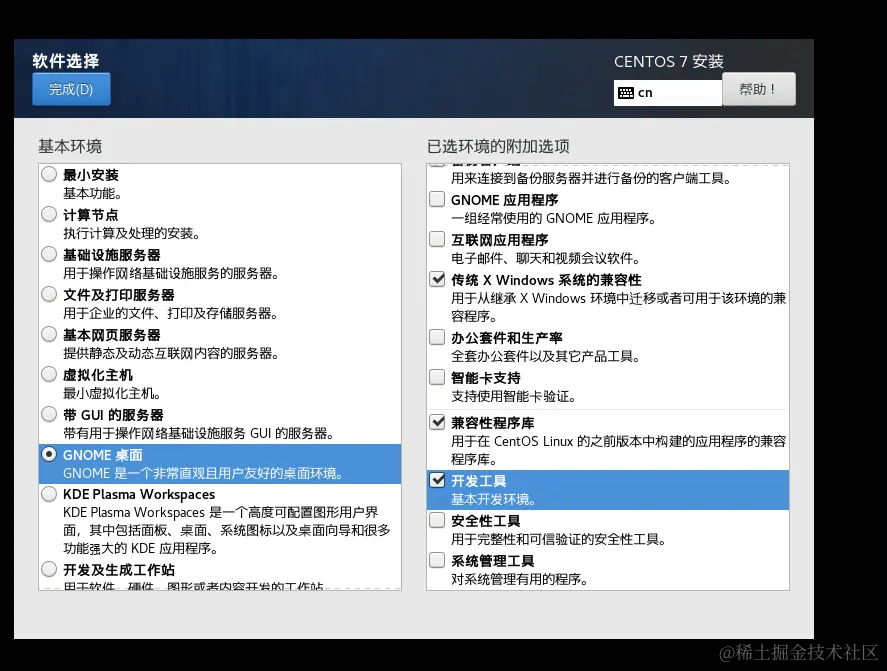Uncheck the 兼容性程序库 checkbox
887x671 pixels.
coord(437,423)
